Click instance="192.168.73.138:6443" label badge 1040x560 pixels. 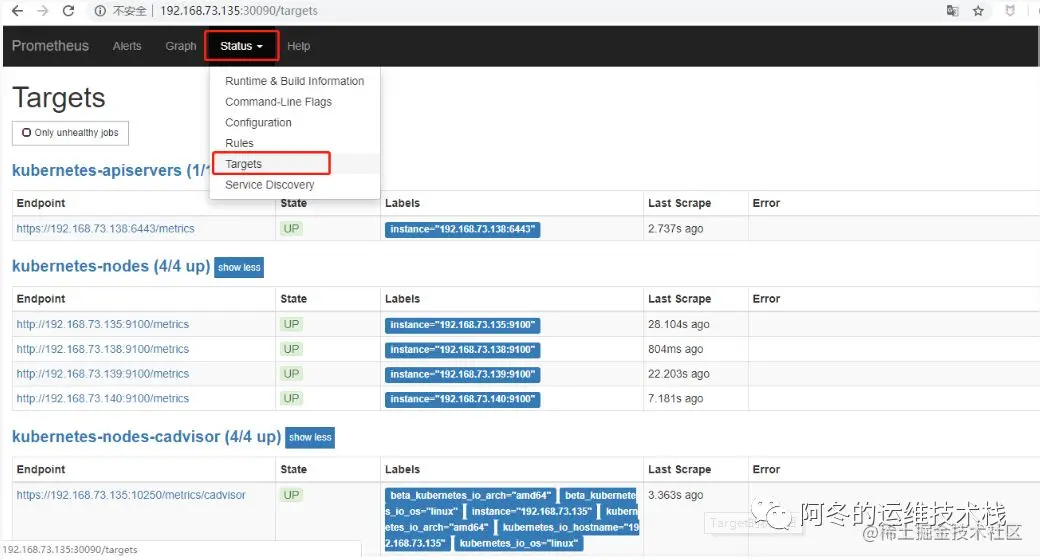[x=462, y=230]
